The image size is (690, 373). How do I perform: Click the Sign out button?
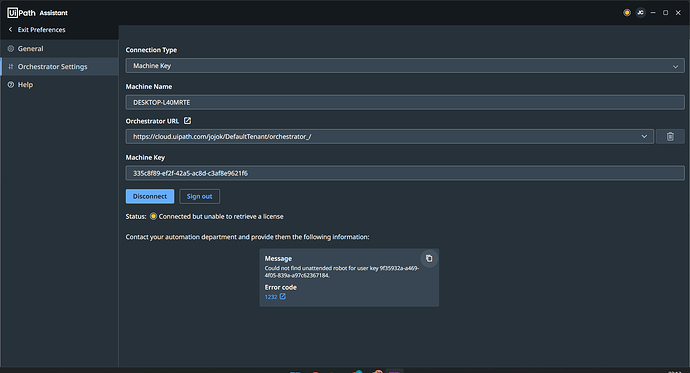click(199, 196)
